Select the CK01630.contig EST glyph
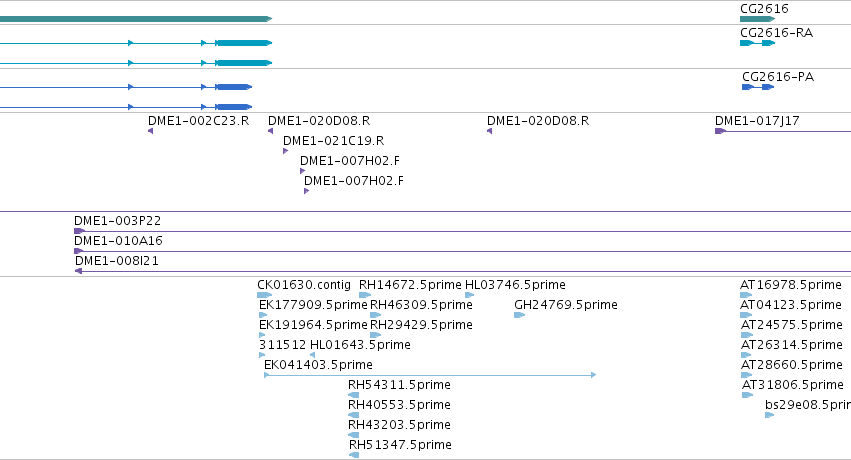This screenshot has height=460, width=851. click(264, 295)
